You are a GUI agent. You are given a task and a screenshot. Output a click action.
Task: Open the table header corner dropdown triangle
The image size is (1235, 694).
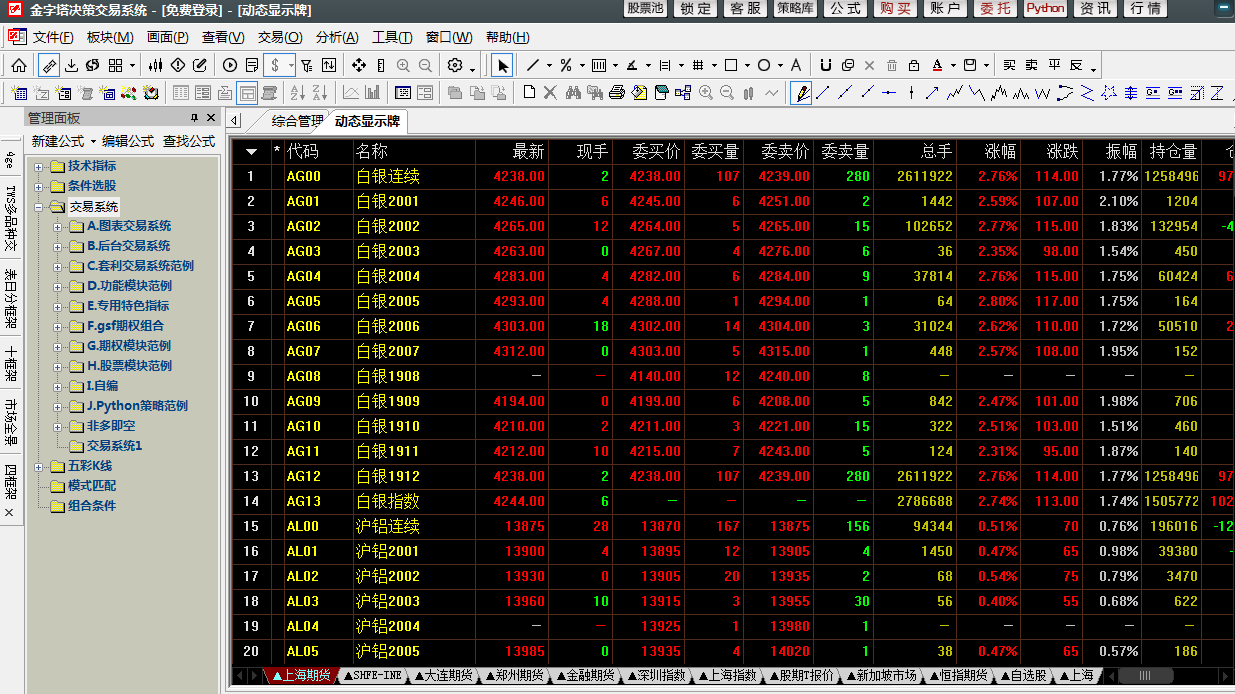pos(250,152)
